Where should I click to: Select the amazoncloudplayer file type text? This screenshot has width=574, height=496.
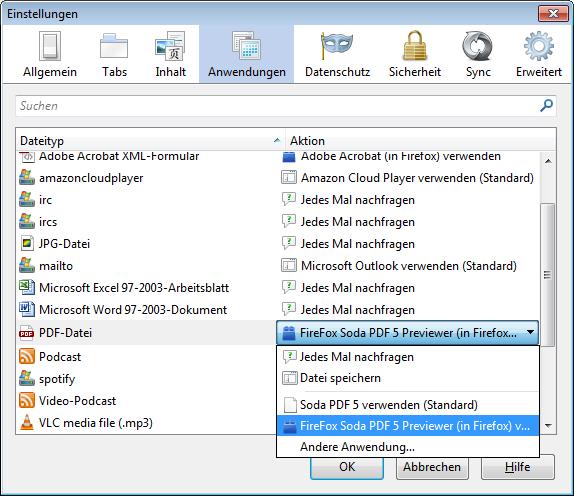tap(91, 178)
